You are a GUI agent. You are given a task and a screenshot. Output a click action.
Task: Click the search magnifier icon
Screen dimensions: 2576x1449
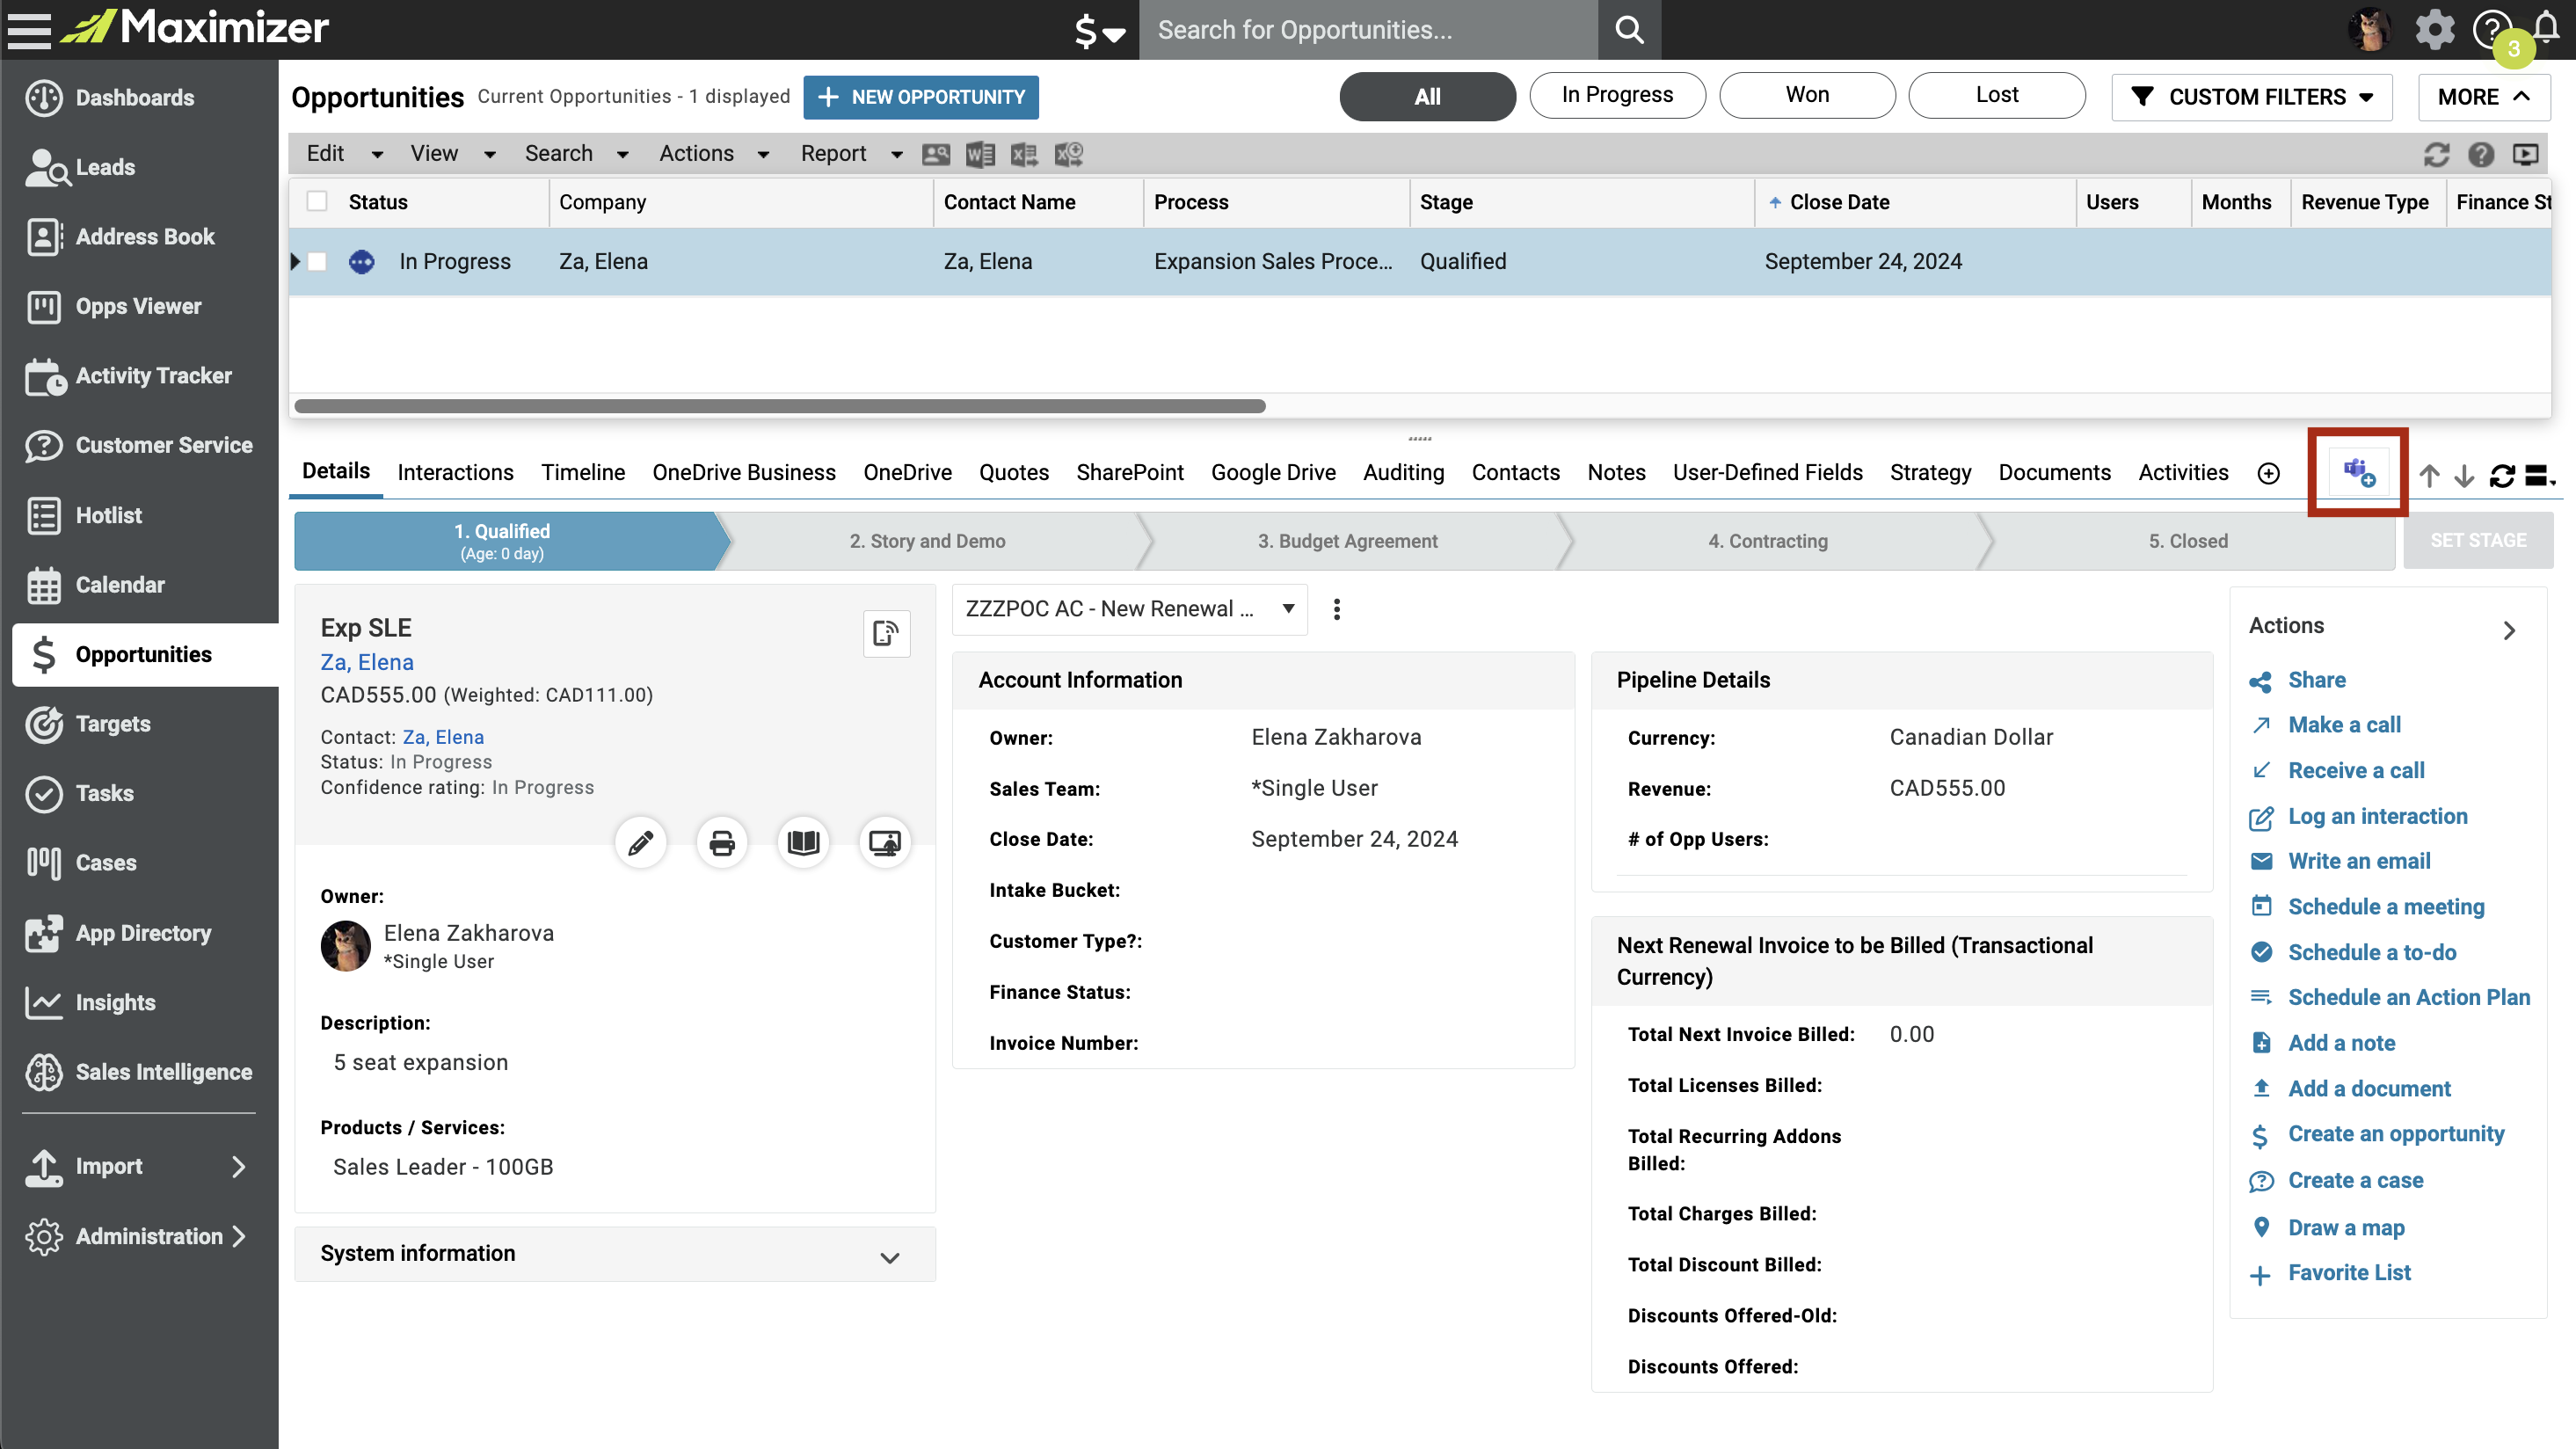pos(1629,30)
